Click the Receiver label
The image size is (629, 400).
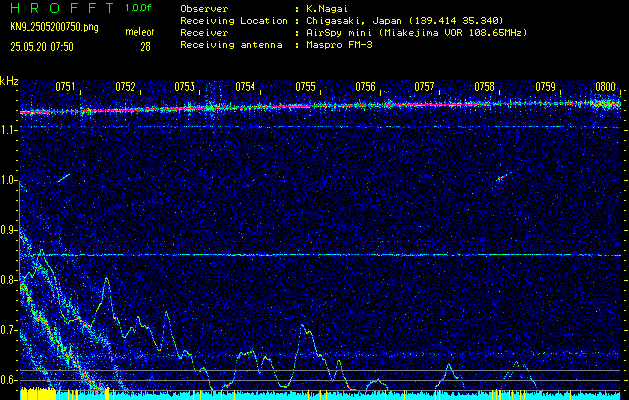pyautogui.click(x=204, y=33)
